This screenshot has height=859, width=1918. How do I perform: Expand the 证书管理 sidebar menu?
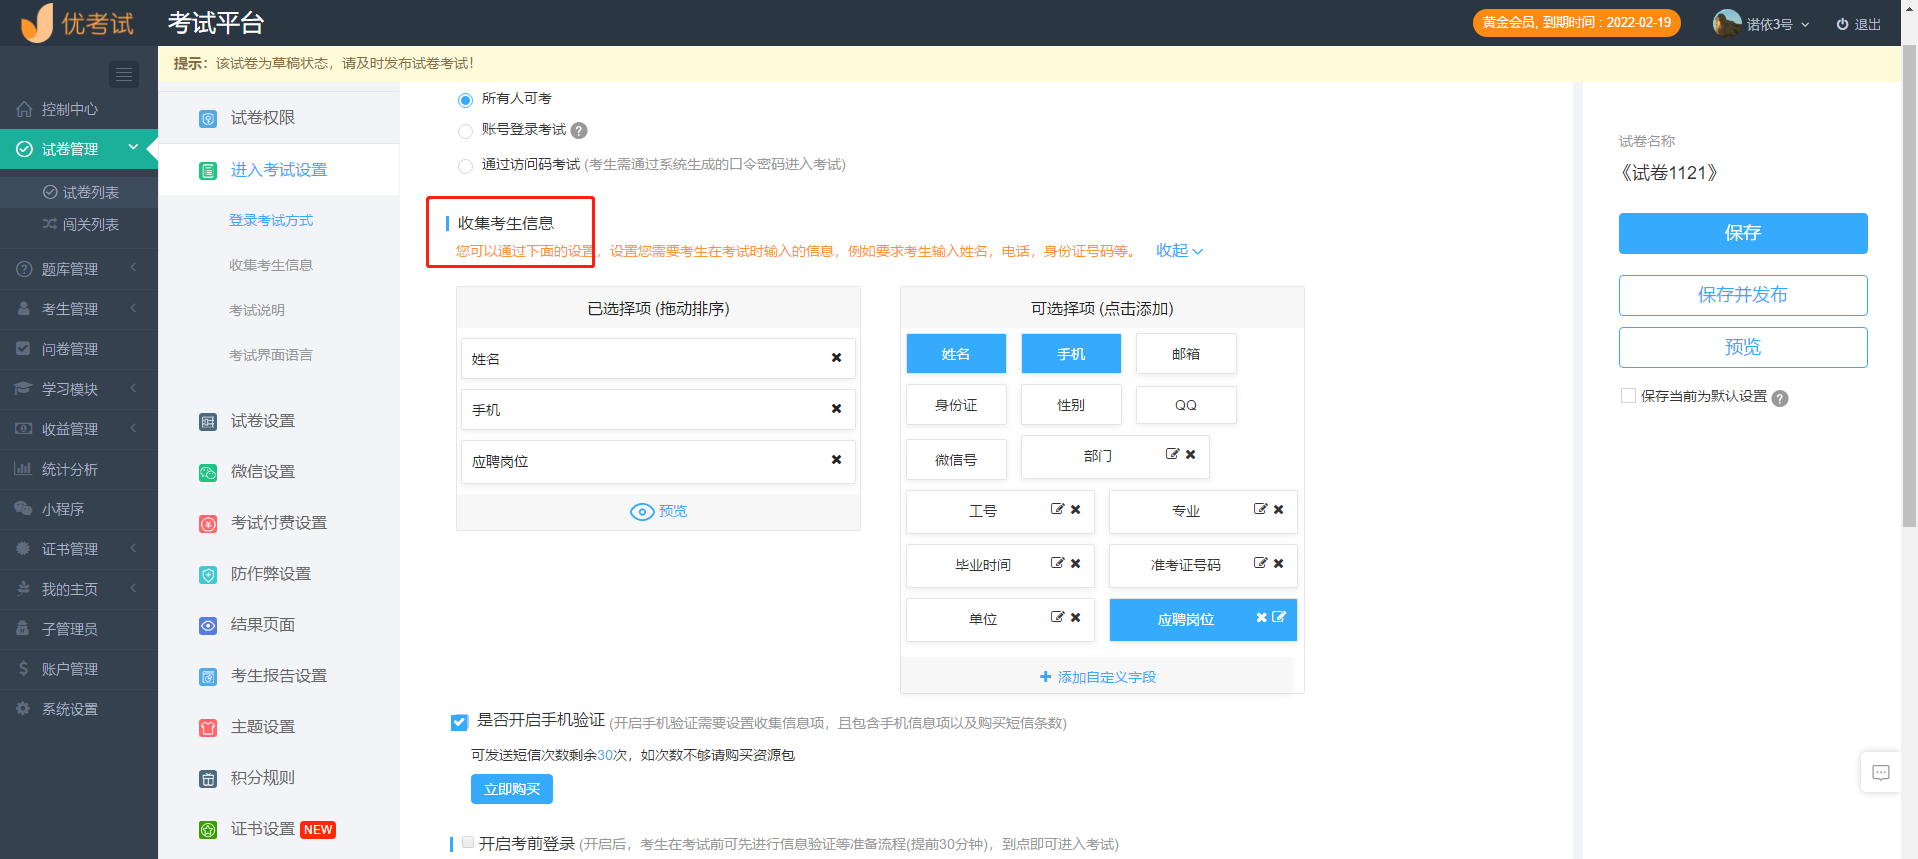coord(79,549)
